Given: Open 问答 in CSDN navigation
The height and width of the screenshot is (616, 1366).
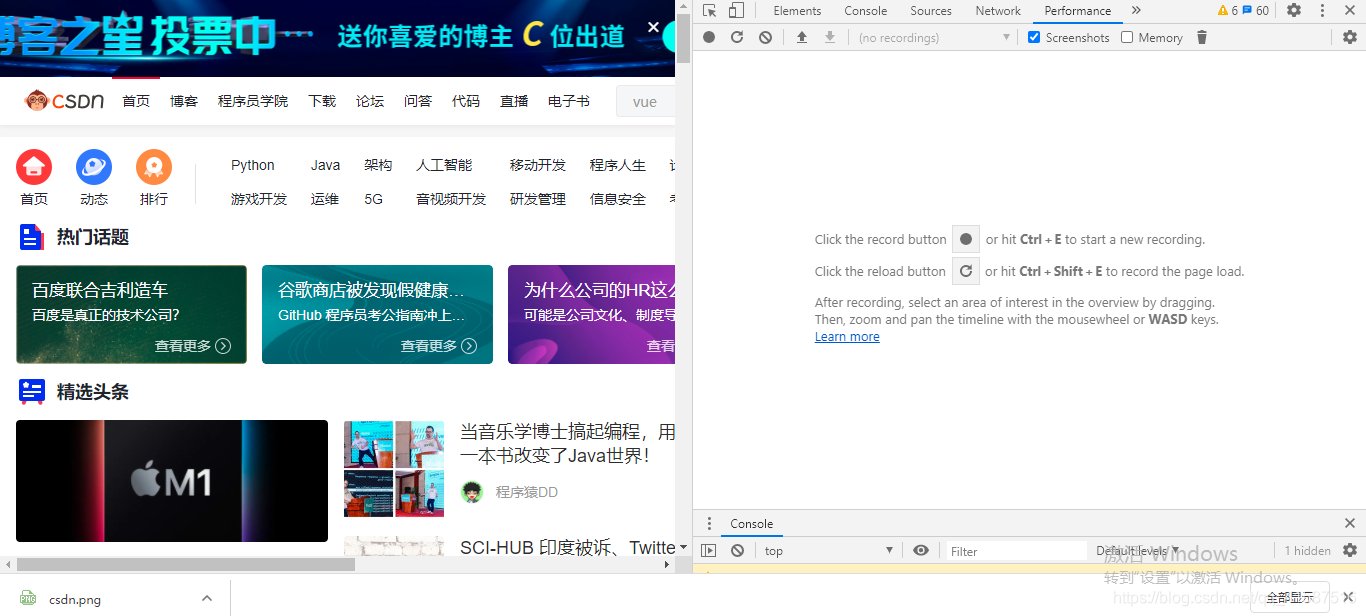Looking at the screenshot, I should coord(418,101).
